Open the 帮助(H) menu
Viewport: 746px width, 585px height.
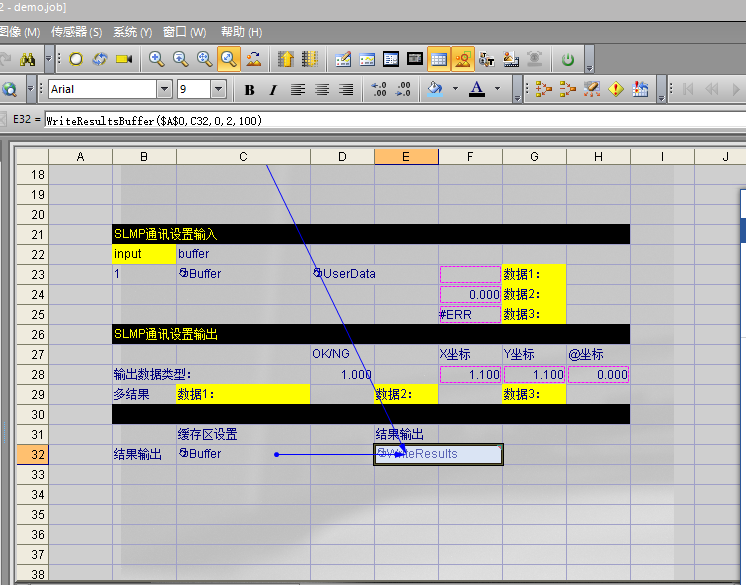pyautogui.click(x=242, y=32)
